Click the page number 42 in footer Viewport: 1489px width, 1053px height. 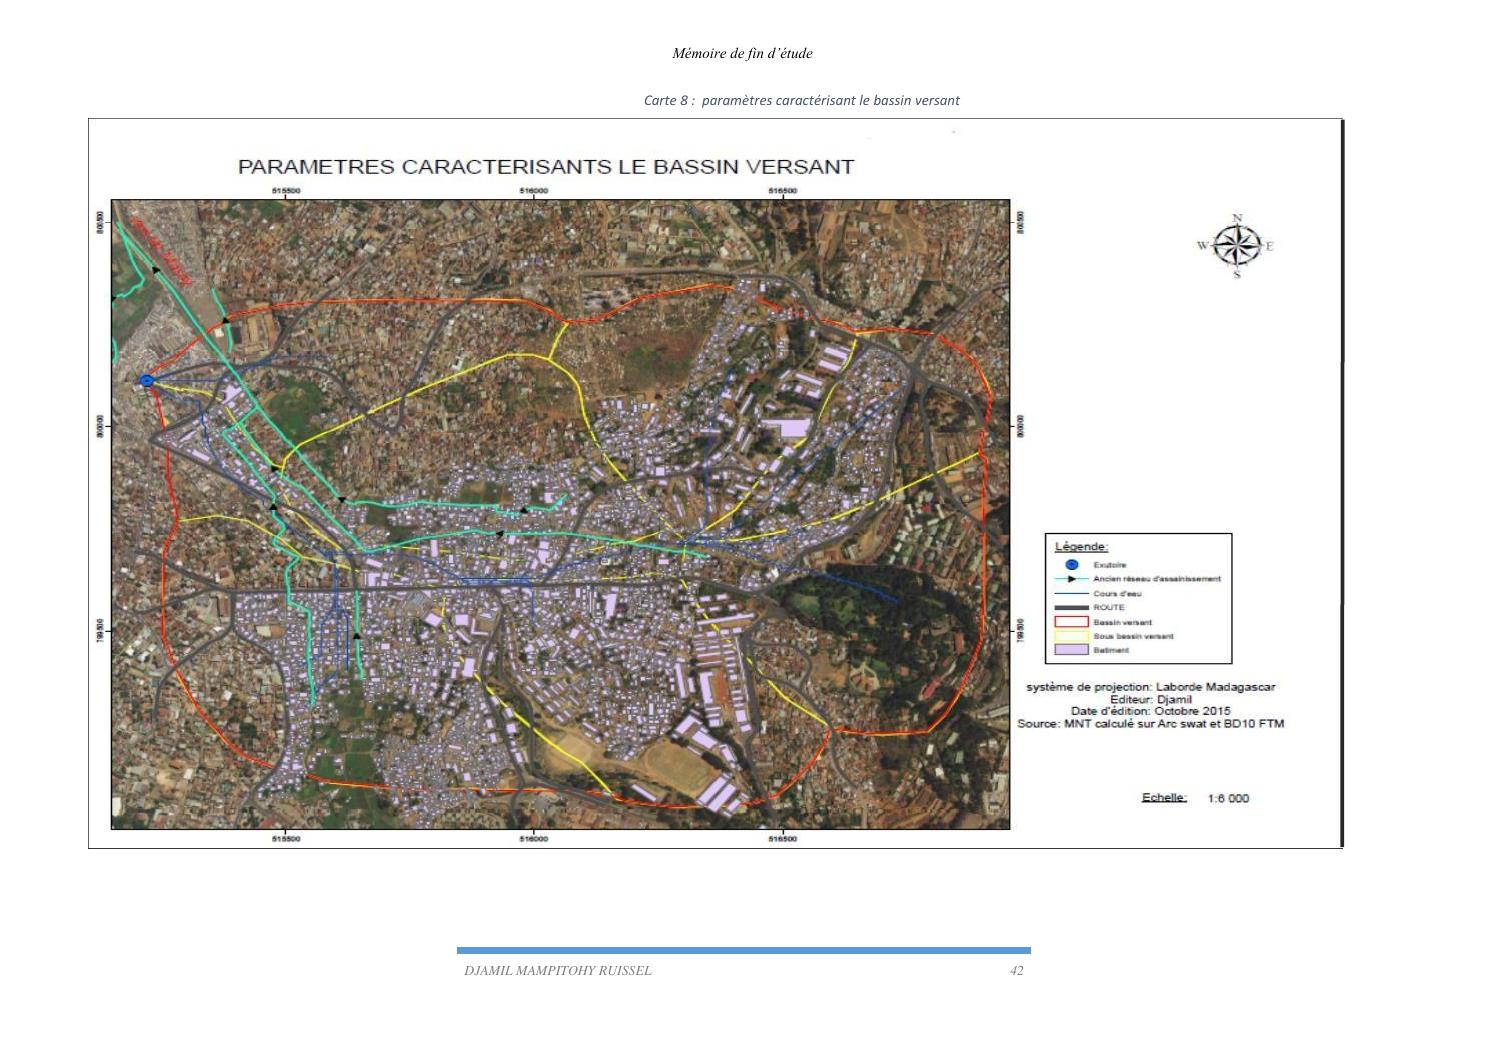pyautogui.click(x=1016, y=970)
